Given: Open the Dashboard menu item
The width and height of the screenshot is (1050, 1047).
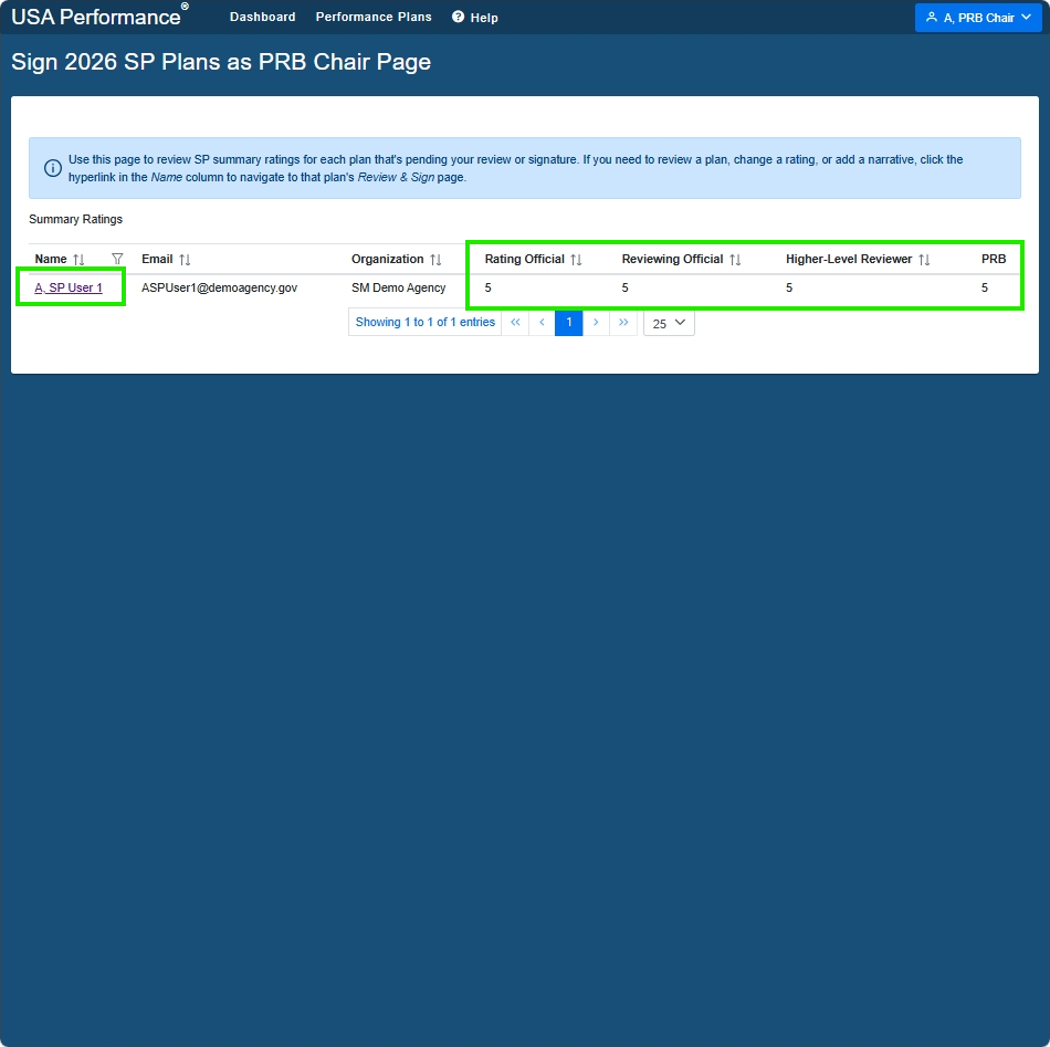Looking at the screenshot, I should click(262, 17).
